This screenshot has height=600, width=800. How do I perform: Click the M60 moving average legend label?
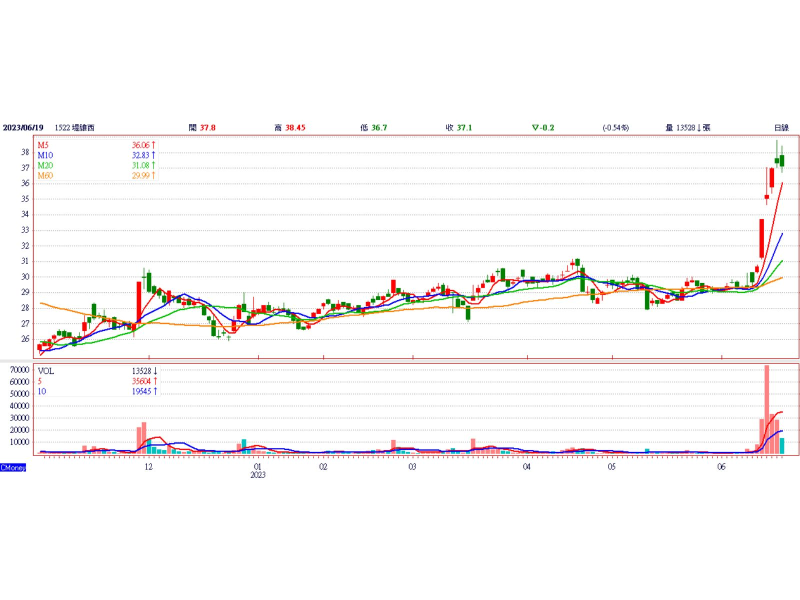(x=45, y=176)
